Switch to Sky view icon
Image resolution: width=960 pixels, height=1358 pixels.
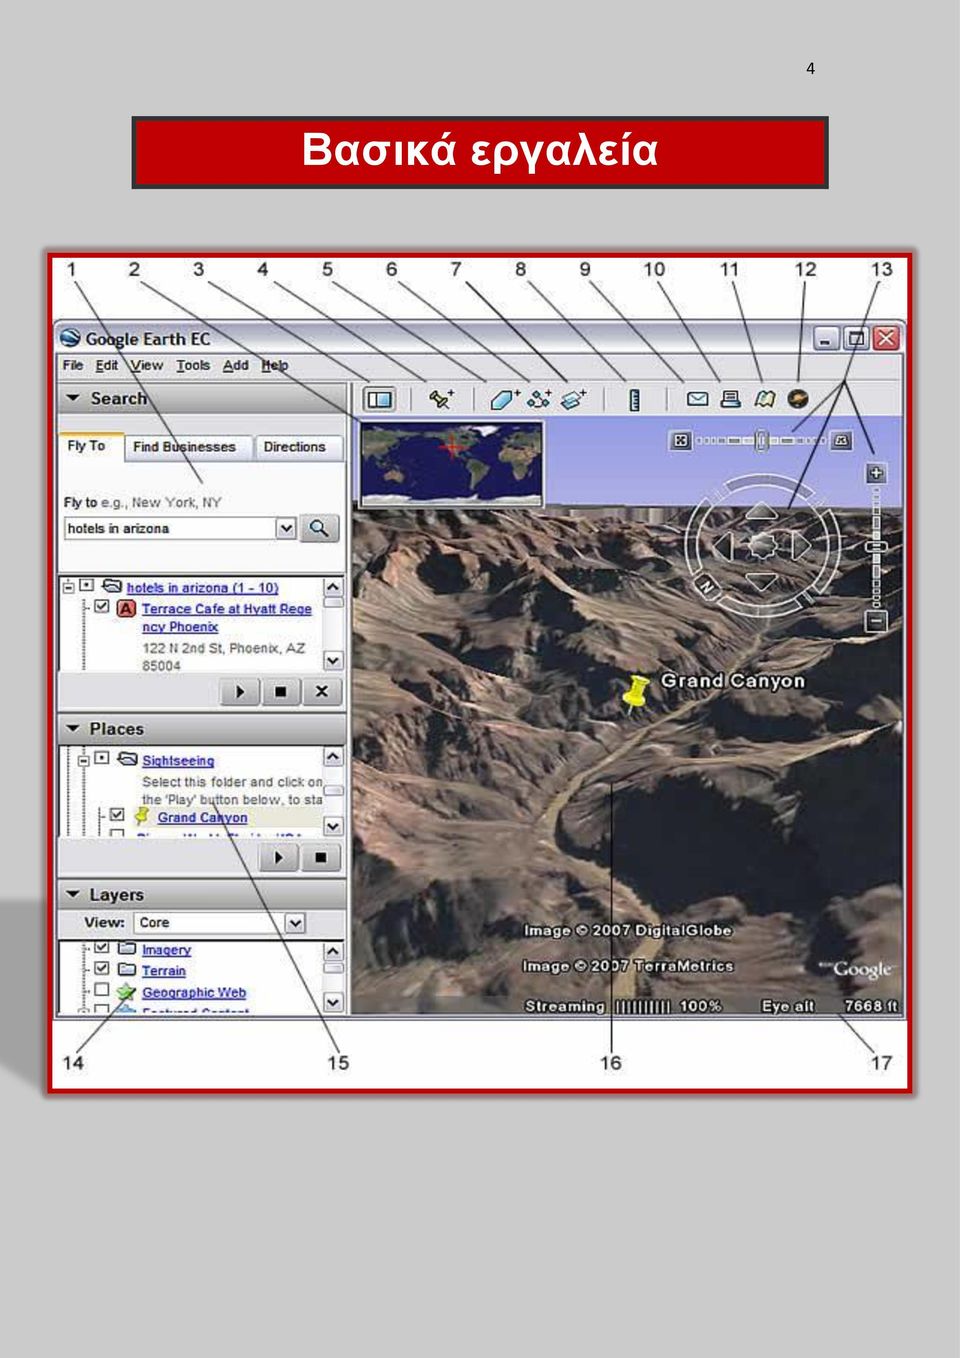tap(798, 399)
